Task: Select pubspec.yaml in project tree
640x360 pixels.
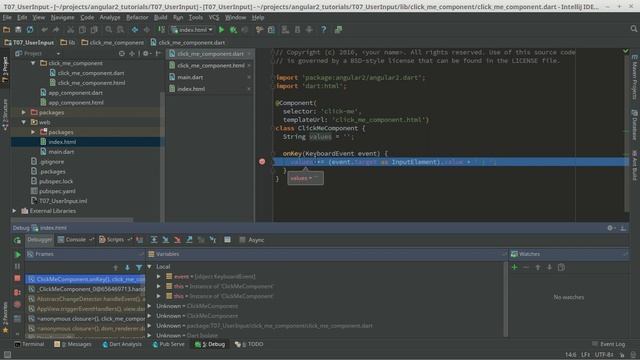Action: (x=57, y=191)
